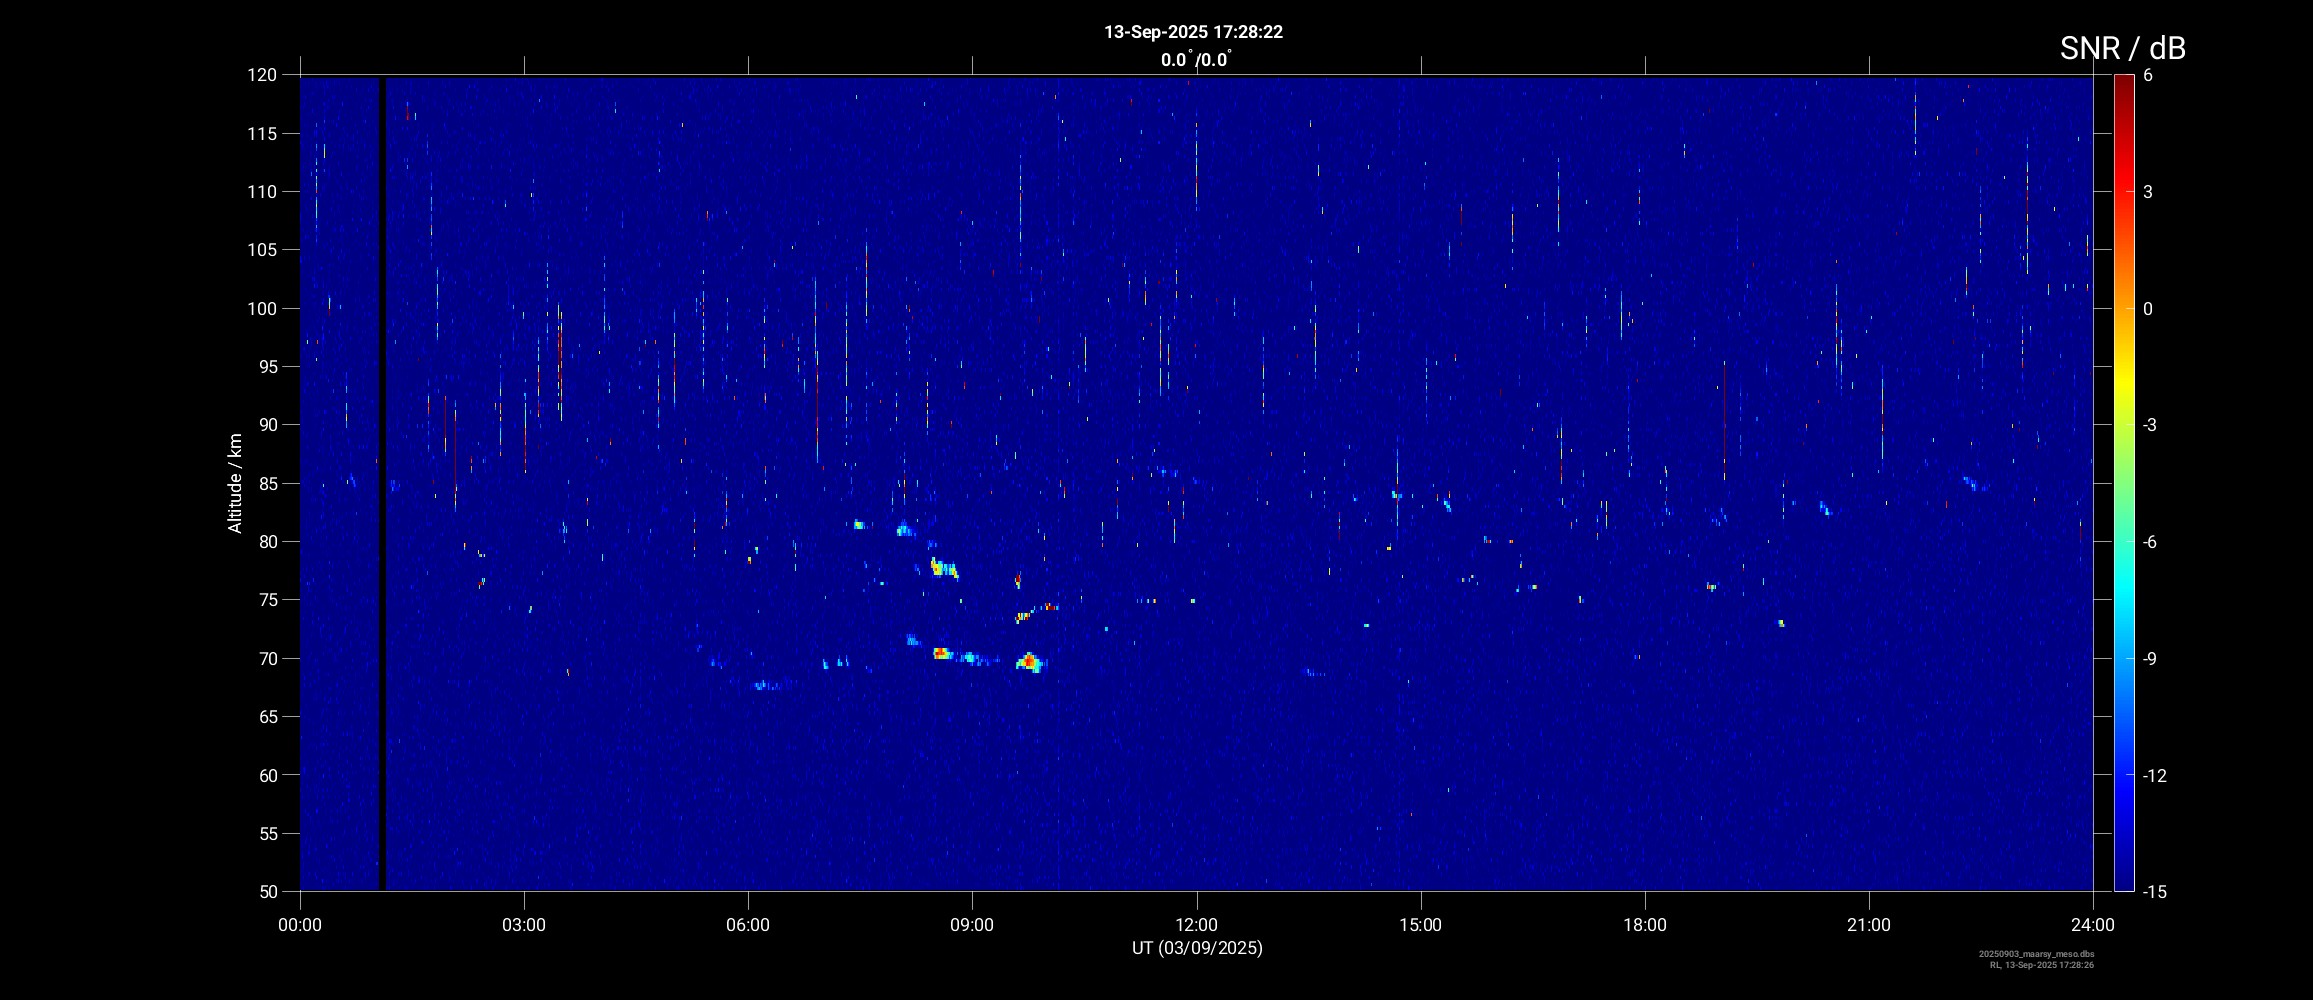Click the UT (03/09/2025) axis label
Viewport: 2313px width, 1000px height.
(1196, 948)
